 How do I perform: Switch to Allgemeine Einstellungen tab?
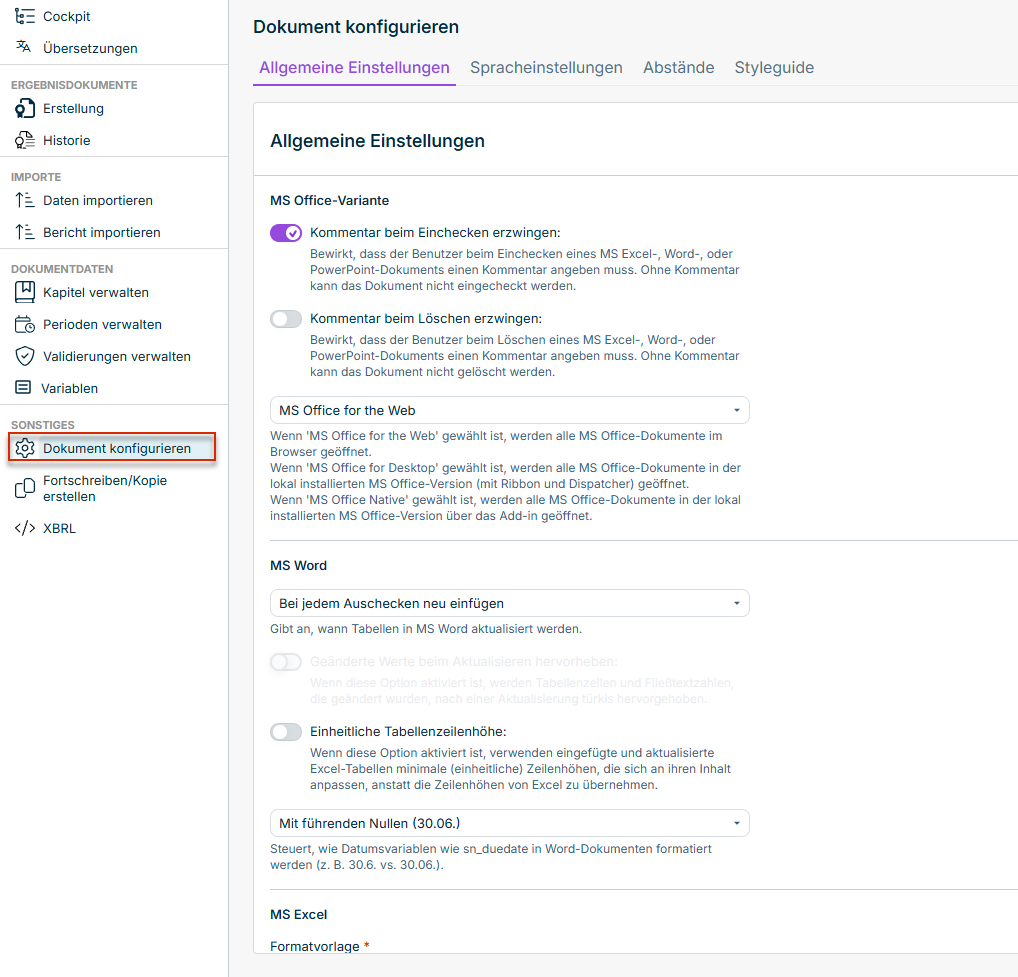click(354, 68)
